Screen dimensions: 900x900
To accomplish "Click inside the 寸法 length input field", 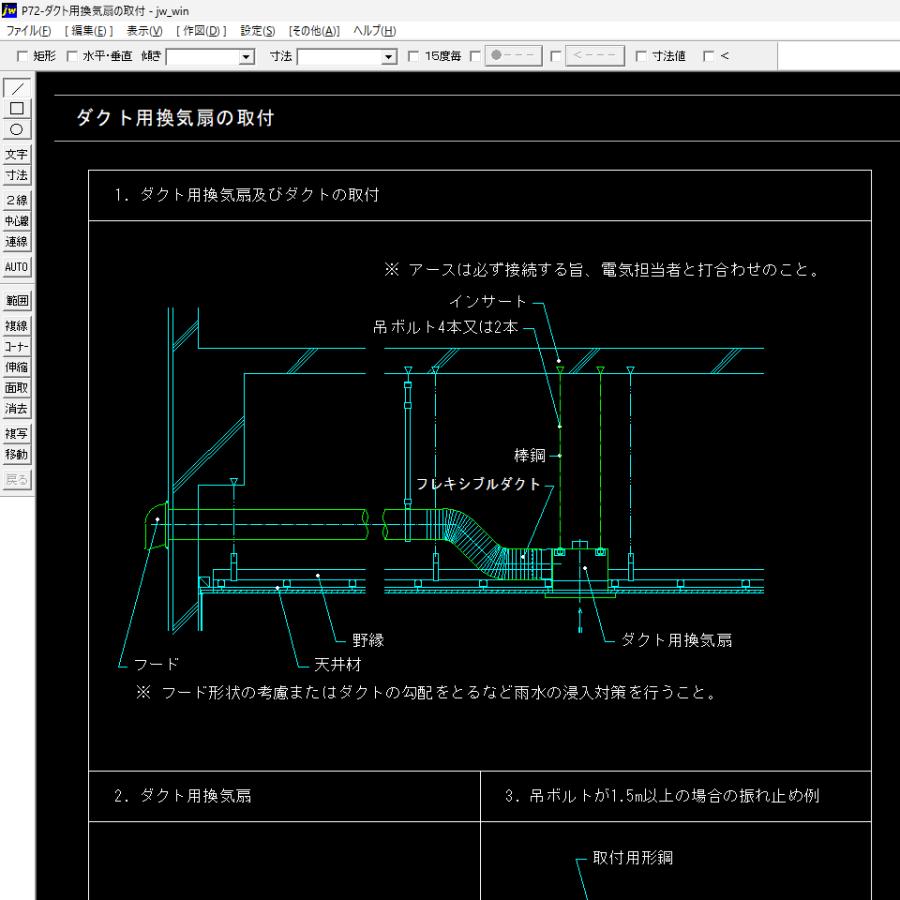I will click(340, 57).
